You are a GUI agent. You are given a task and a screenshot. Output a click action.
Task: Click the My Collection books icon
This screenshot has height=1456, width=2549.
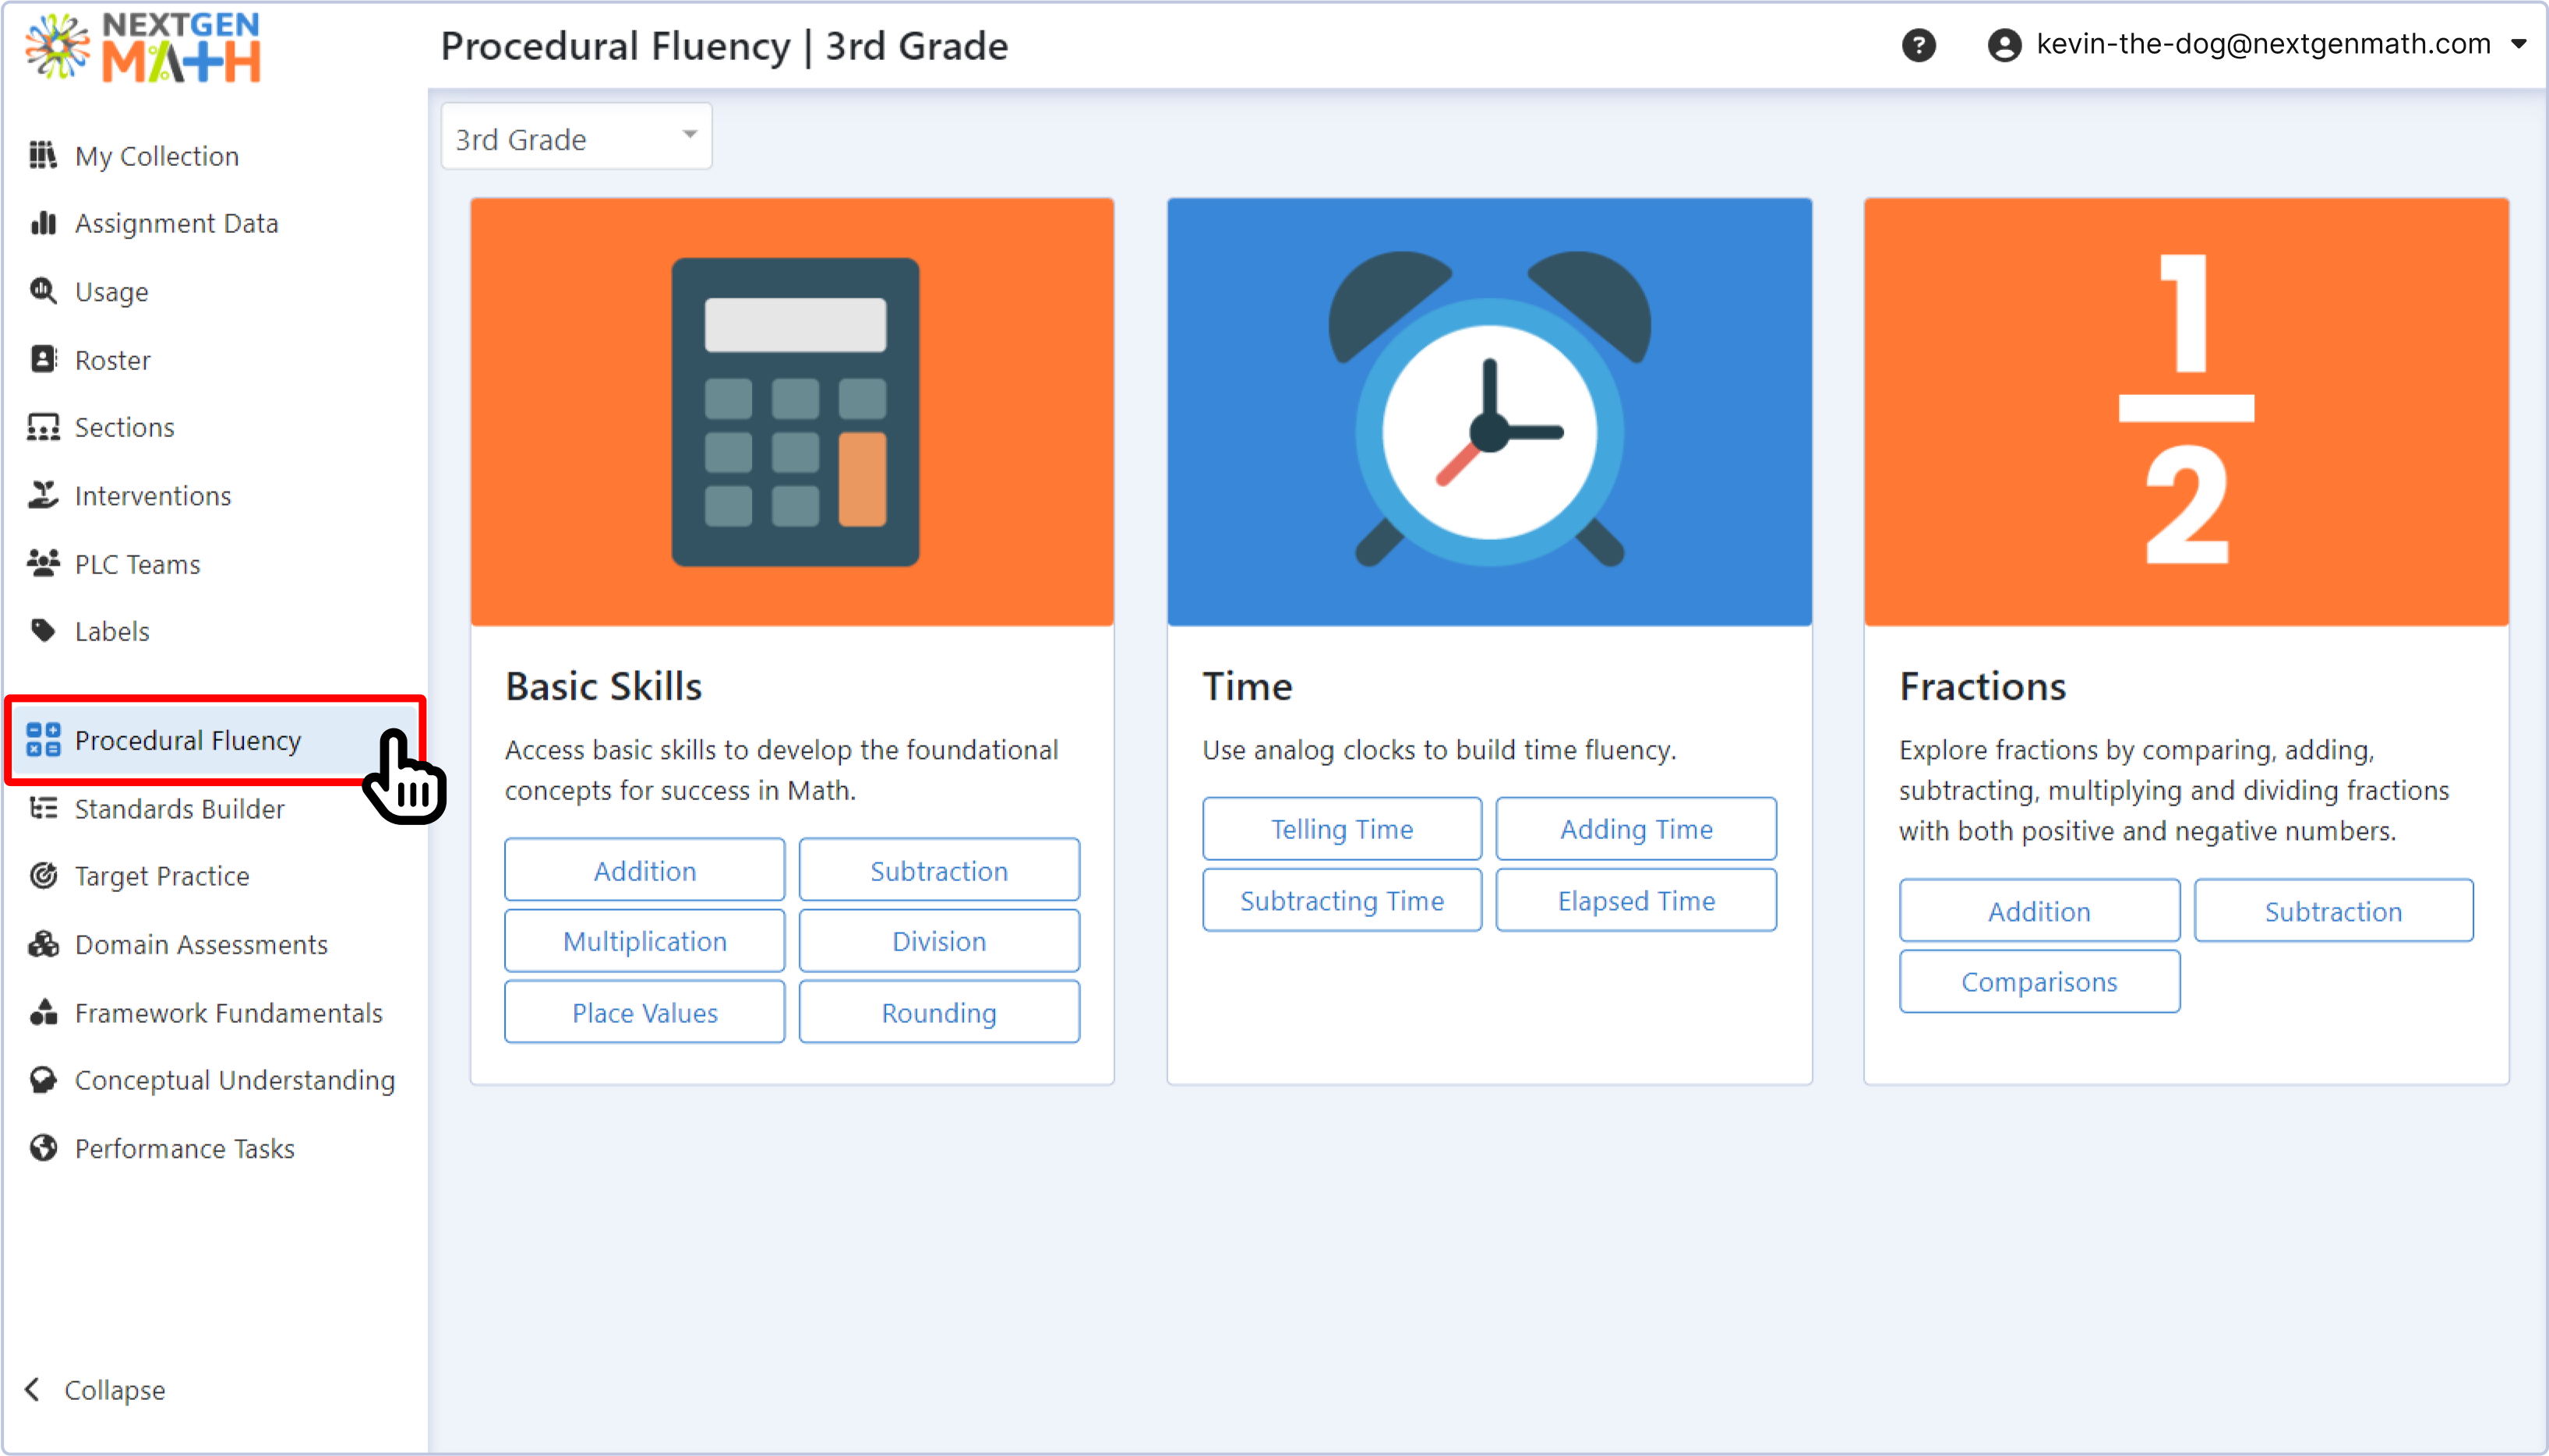[x=43, y=155]
